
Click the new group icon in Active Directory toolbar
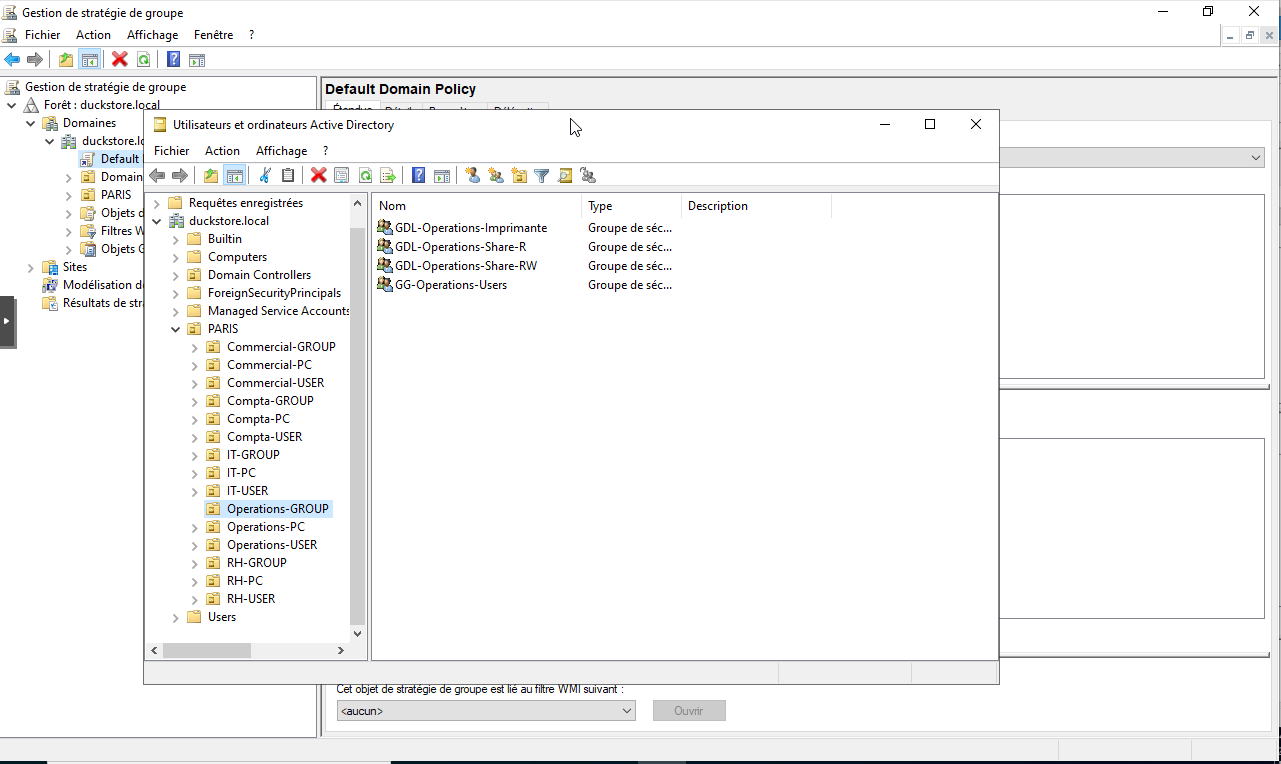point(495,176)
